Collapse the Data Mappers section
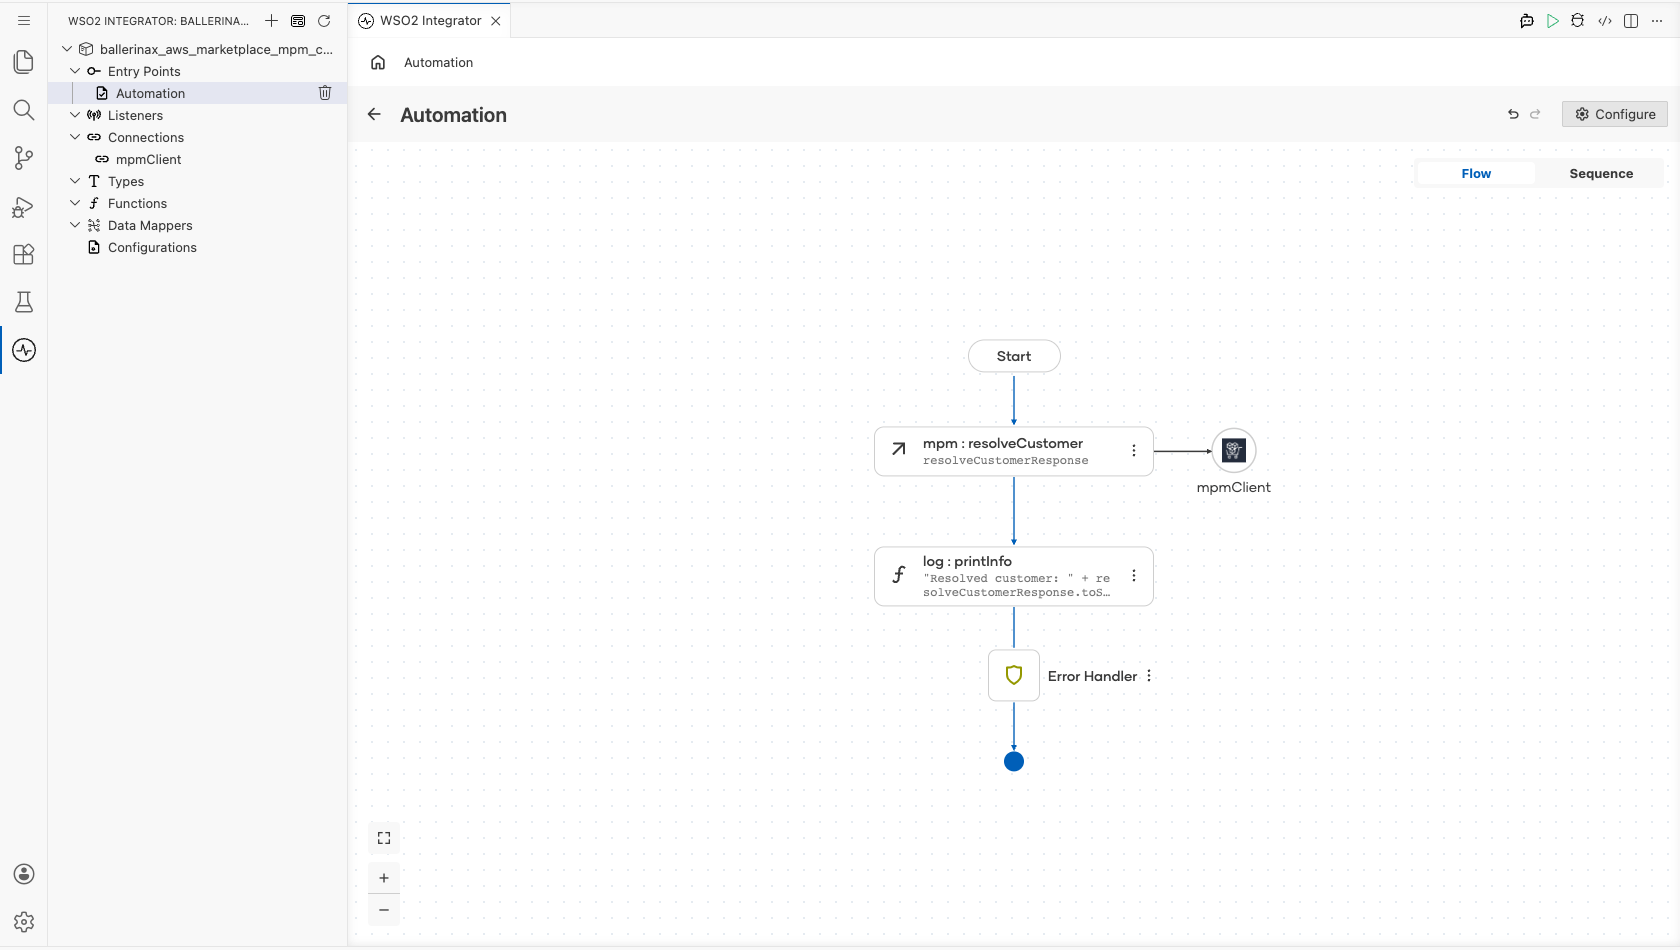Image resolution: width=1680 pixels, height=950 pixels. click(75, 225)
